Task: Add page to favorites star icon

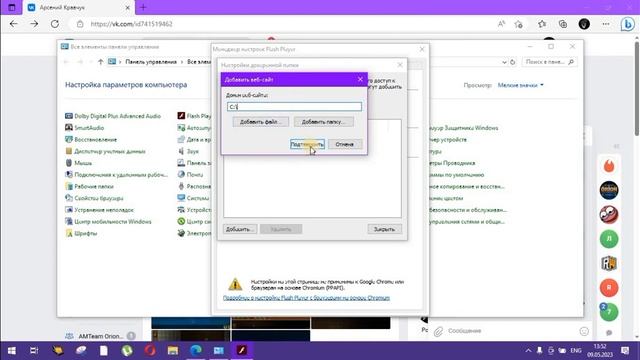Action: point(519,24)
